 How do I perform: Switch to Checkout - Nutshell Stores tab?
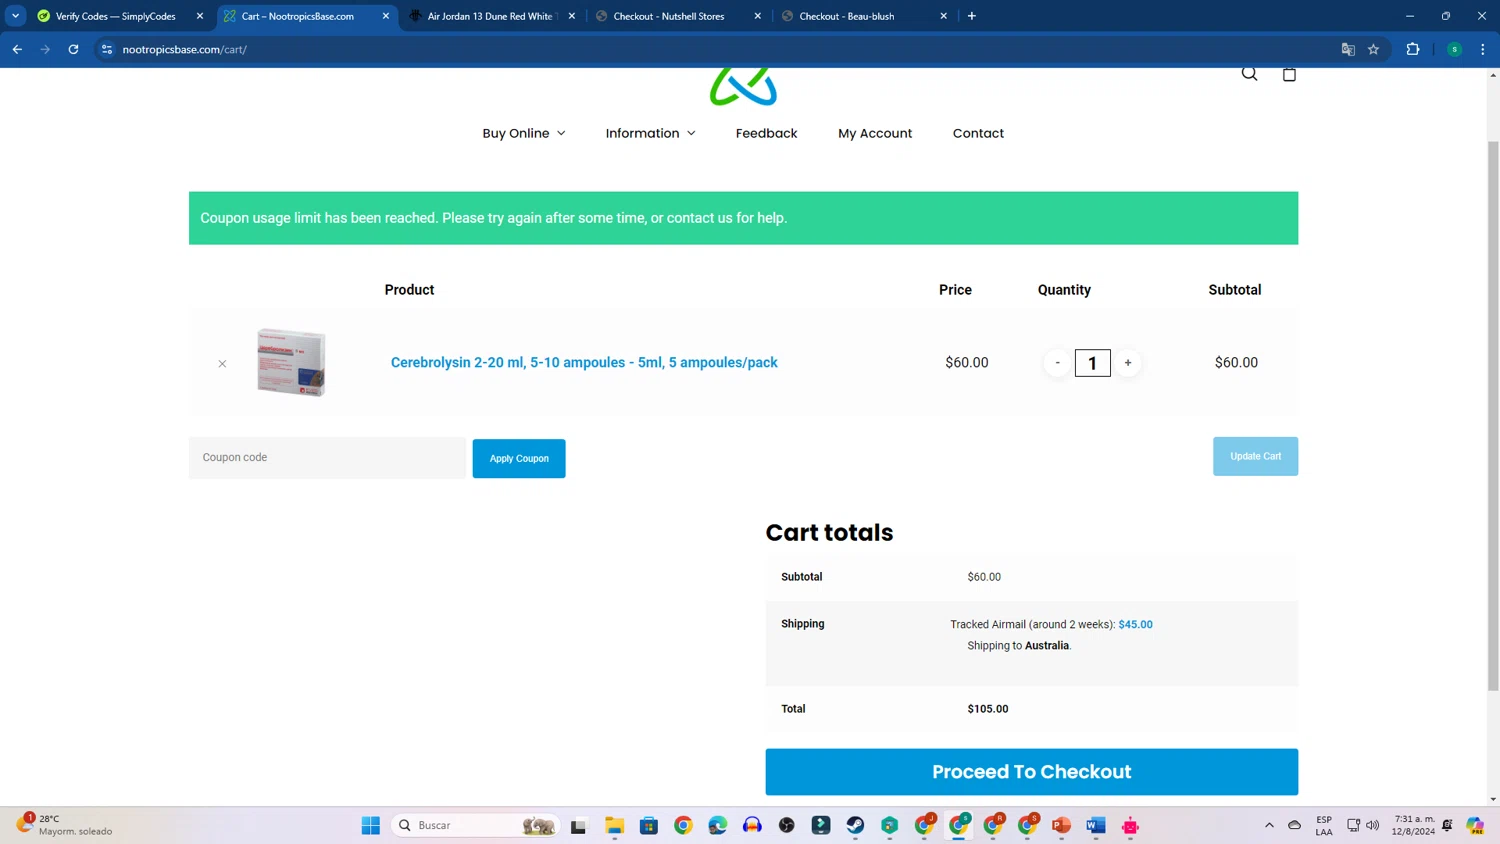668,16
